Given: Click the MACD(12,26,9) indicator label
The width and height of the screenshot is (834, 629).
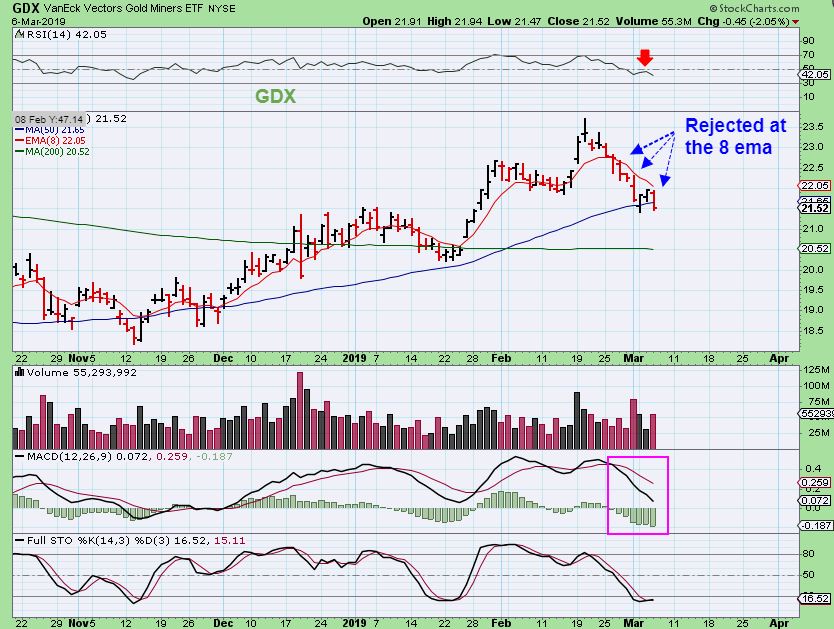Looking at the screenshot, I should pos(69,456).
